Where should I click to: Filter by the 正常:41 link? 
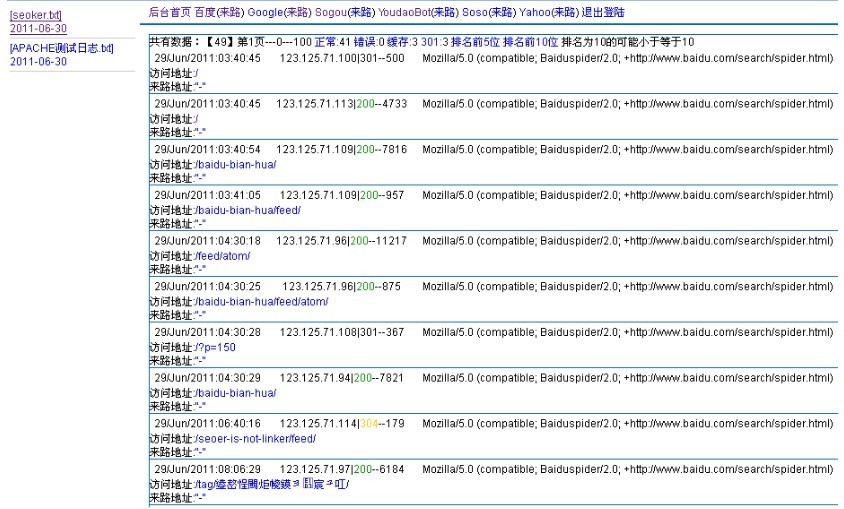333,42
